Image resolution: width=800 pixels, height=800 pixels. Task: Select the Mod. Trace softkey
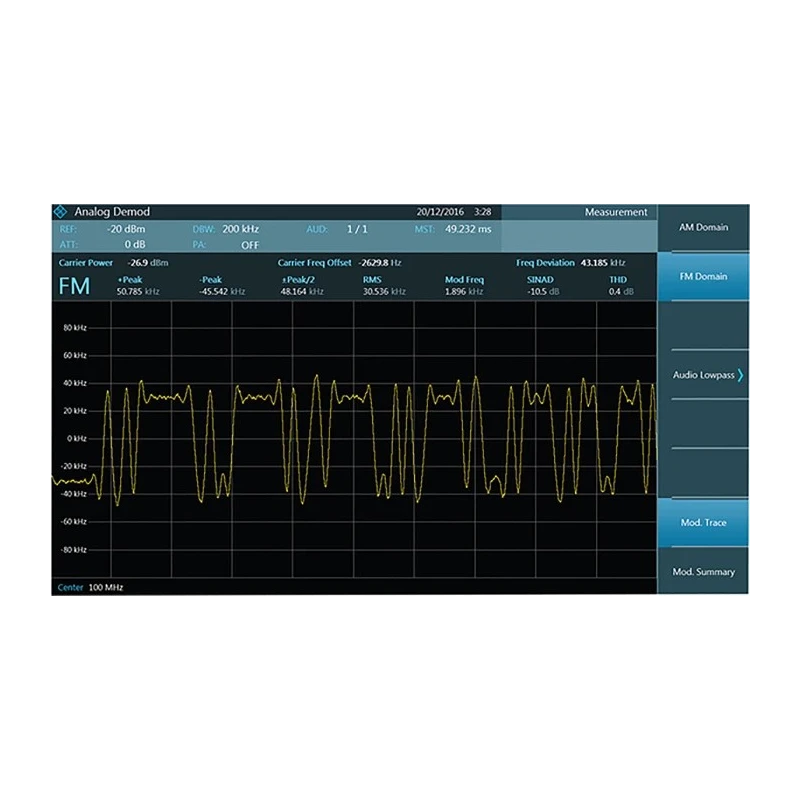point(703,522)
